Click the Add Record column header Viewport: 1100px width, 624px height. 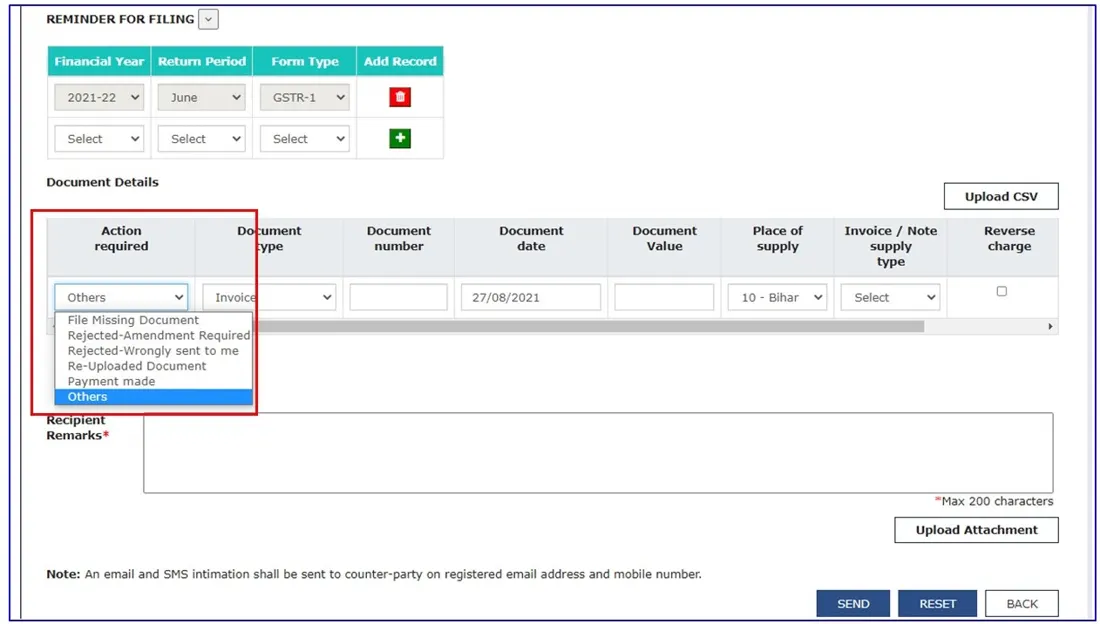click(x=400, y=61)
